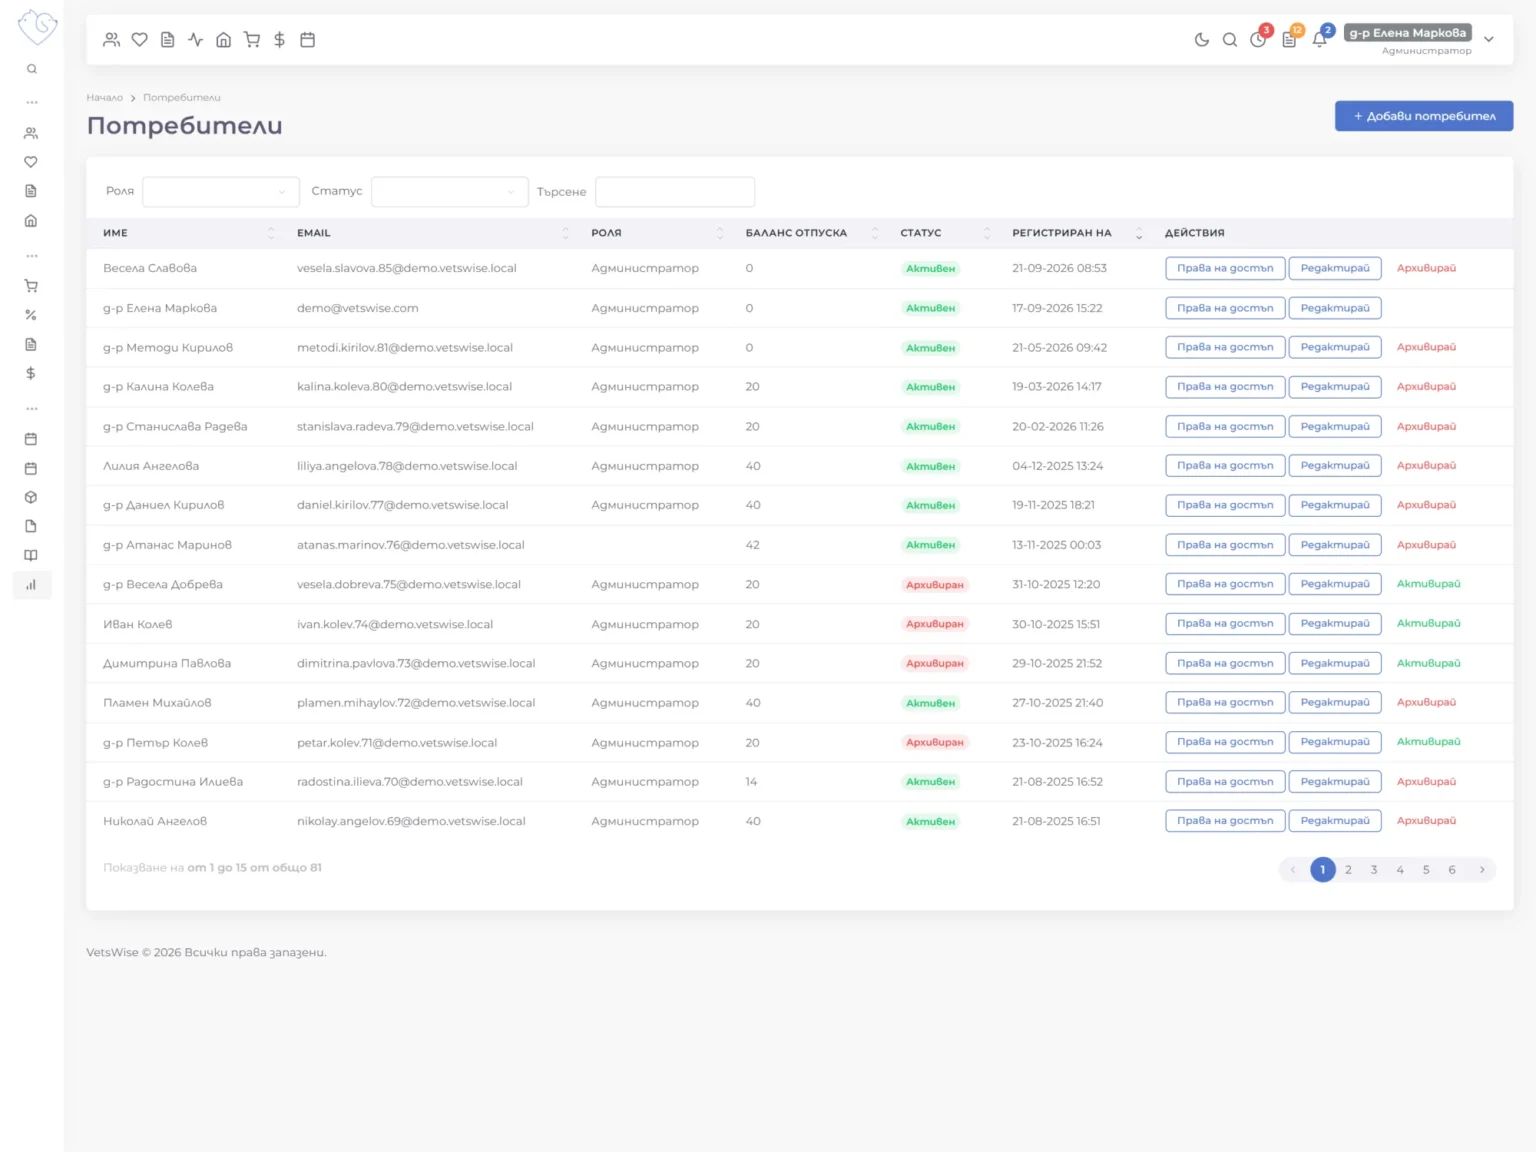Expand the Статус filter dropdown
Image resolution: width=1536 pixels, height=1152 pixels.
point(450,192)
